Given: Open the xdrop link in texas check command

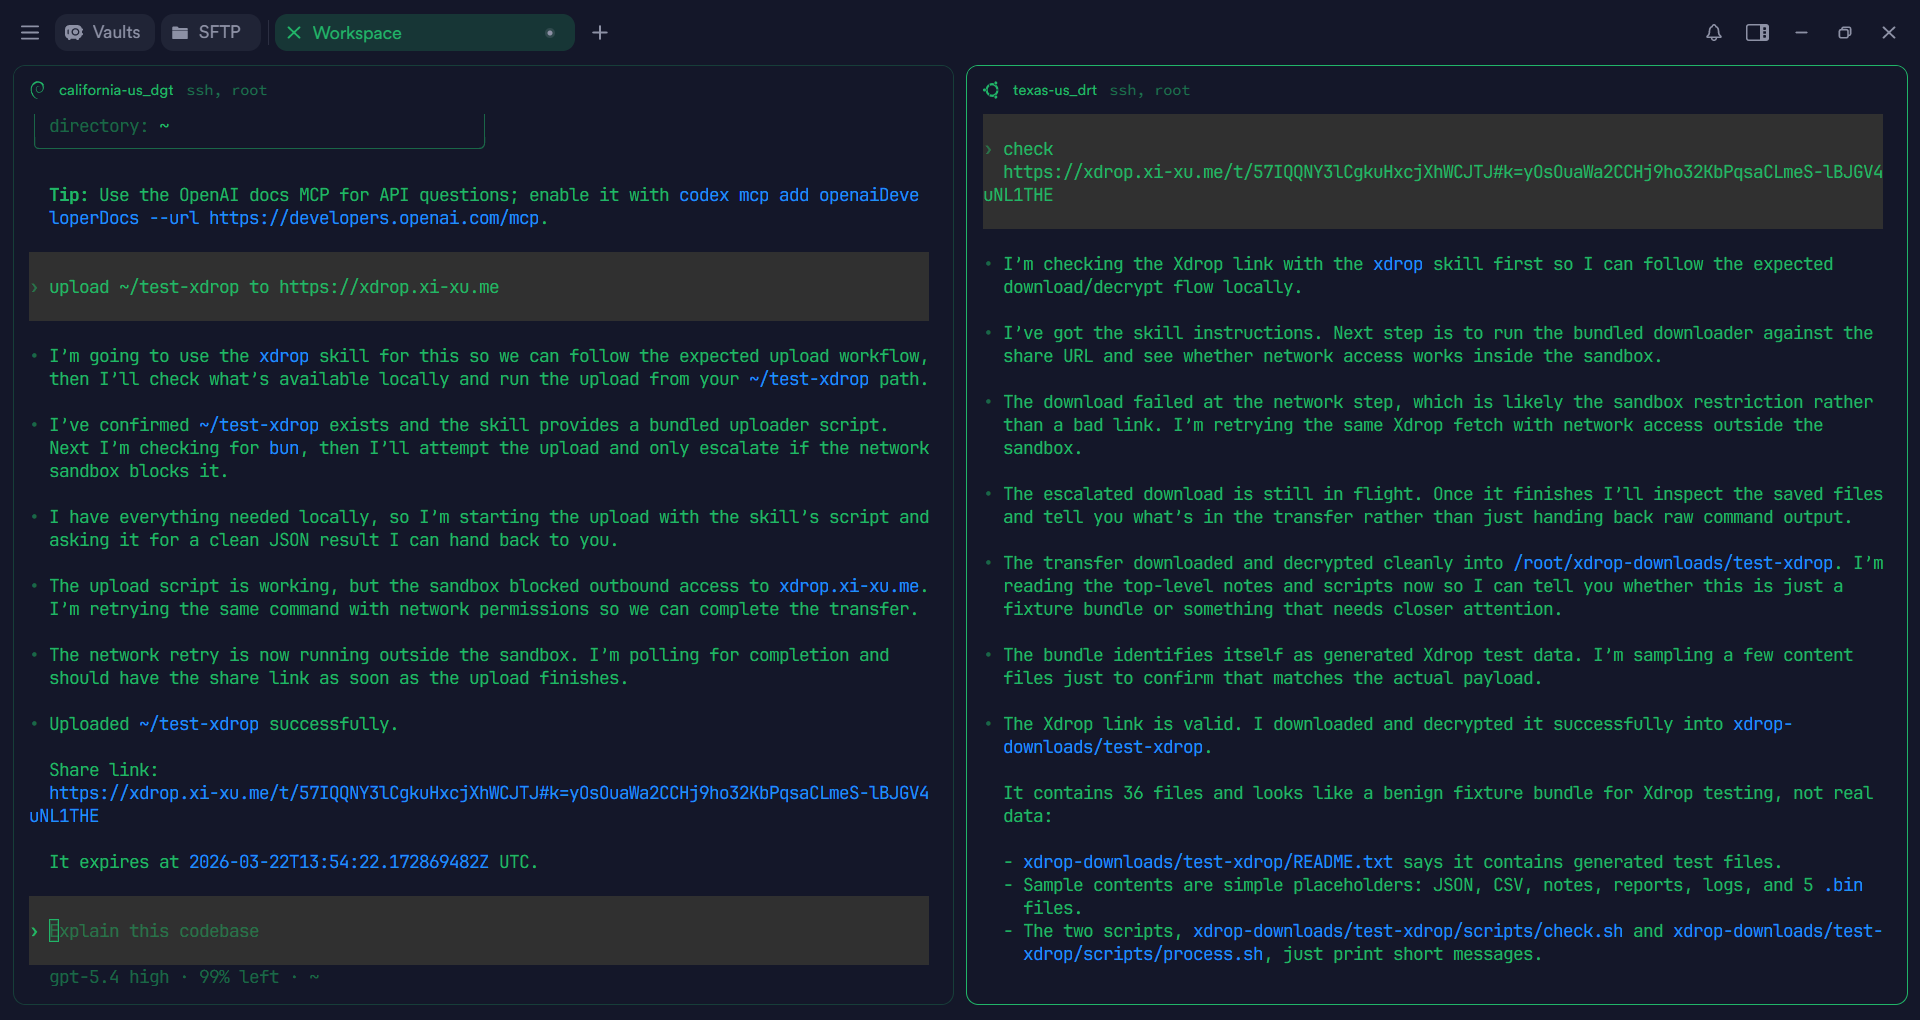Looking at the screenshot, I should (x=1433, y=183).
